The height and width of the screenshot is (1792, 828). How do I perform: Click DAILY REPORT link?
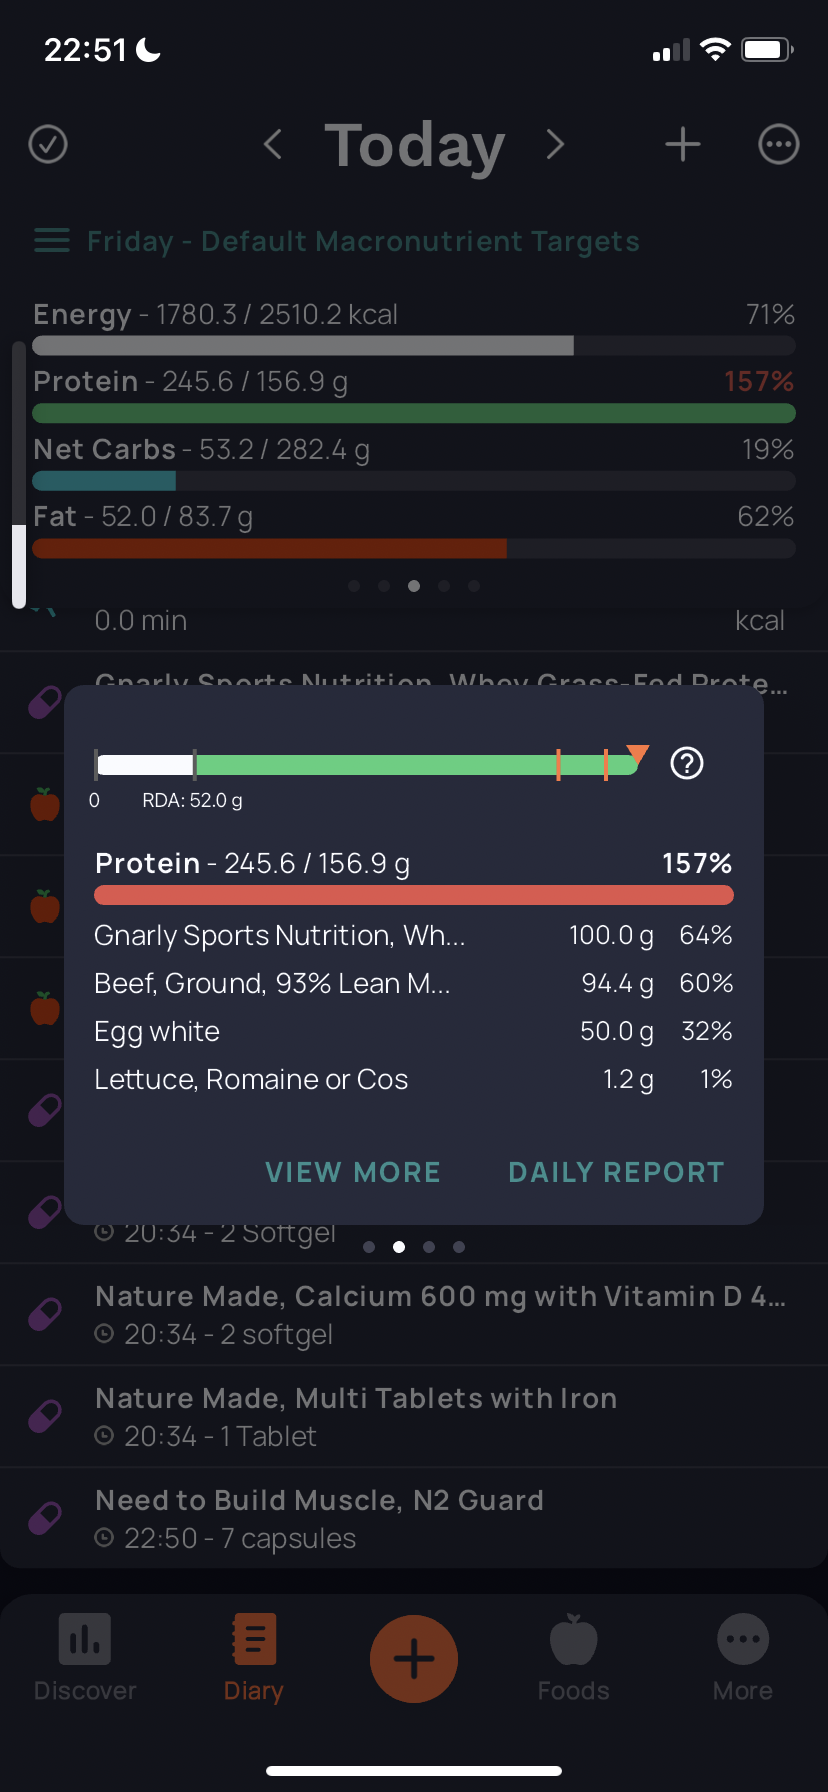coord(616,1172)
